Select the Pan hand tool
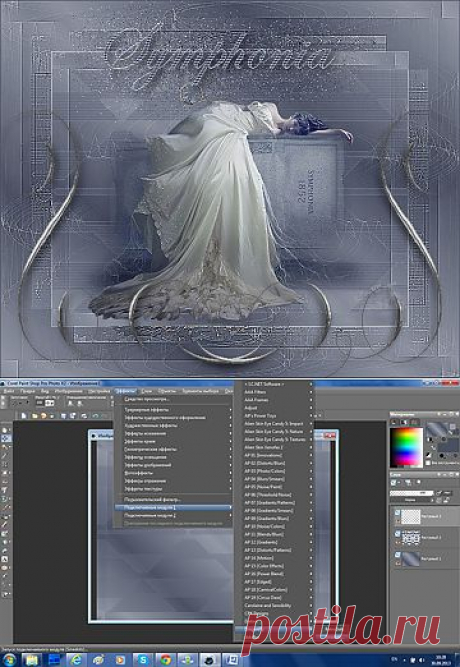The image size is (460, 667). (x=5, y=430)
